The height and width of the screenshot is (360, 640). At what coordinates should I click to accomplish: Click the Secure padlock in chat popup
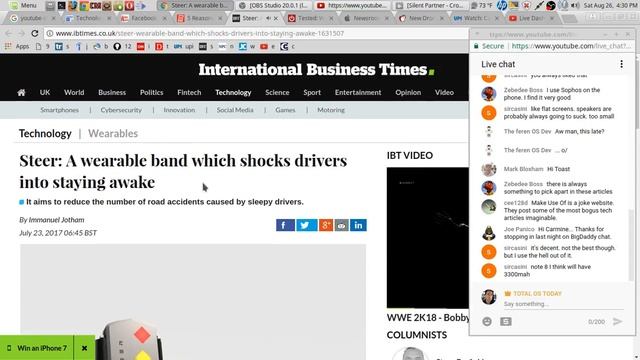[476, 46]
